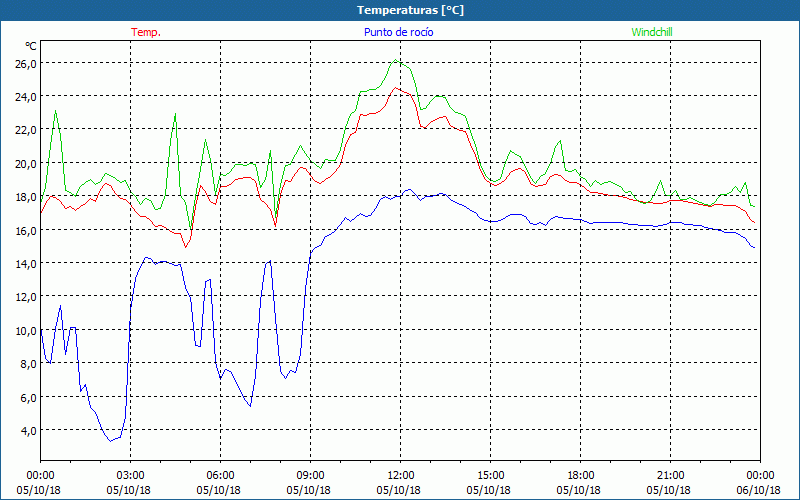800x500 pixels.
Task: Click the 06/10/18 date label
Action: [759, 490]
